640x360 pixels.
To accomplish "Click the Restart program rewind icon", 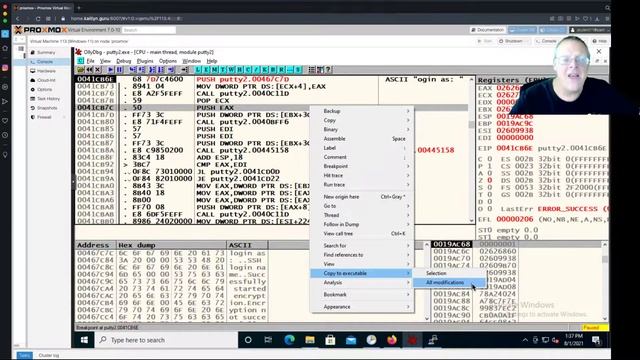I will (89, 70).
